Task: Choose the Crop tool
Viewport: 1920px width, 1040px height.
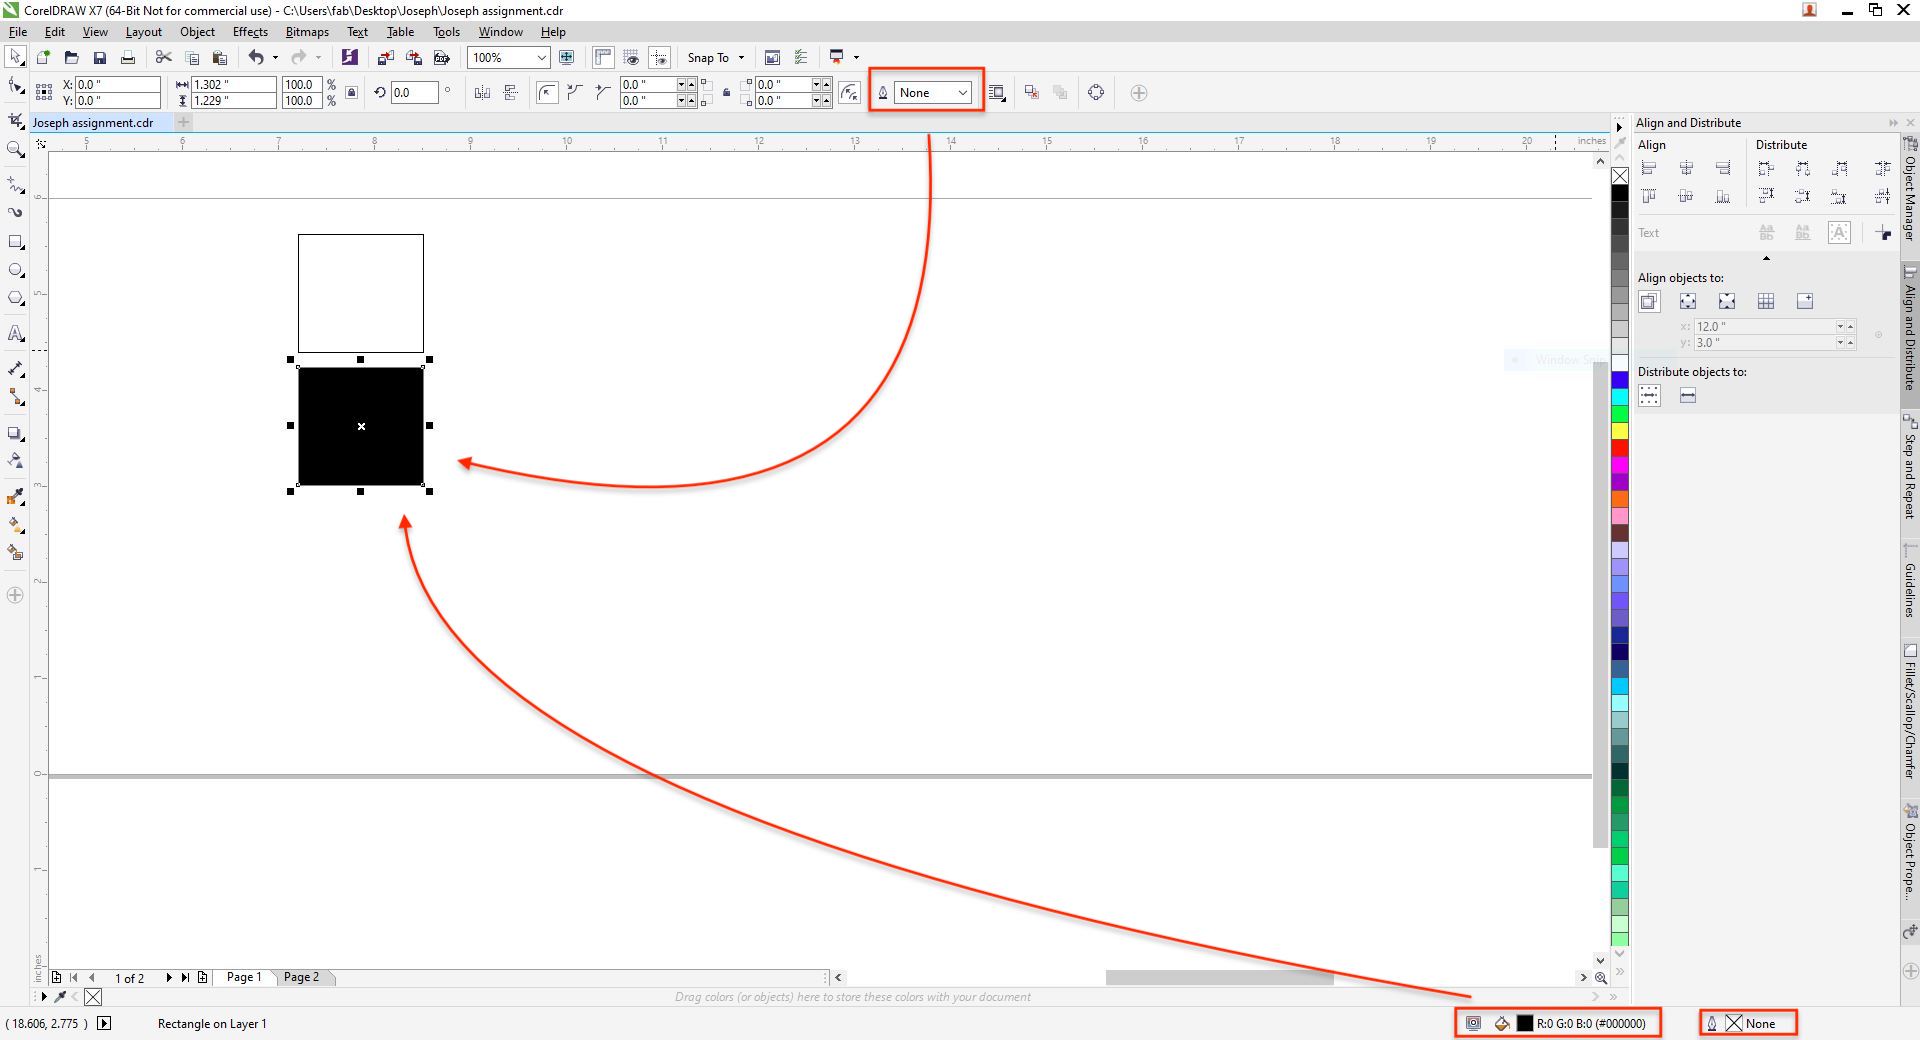Action: (16, 121)
